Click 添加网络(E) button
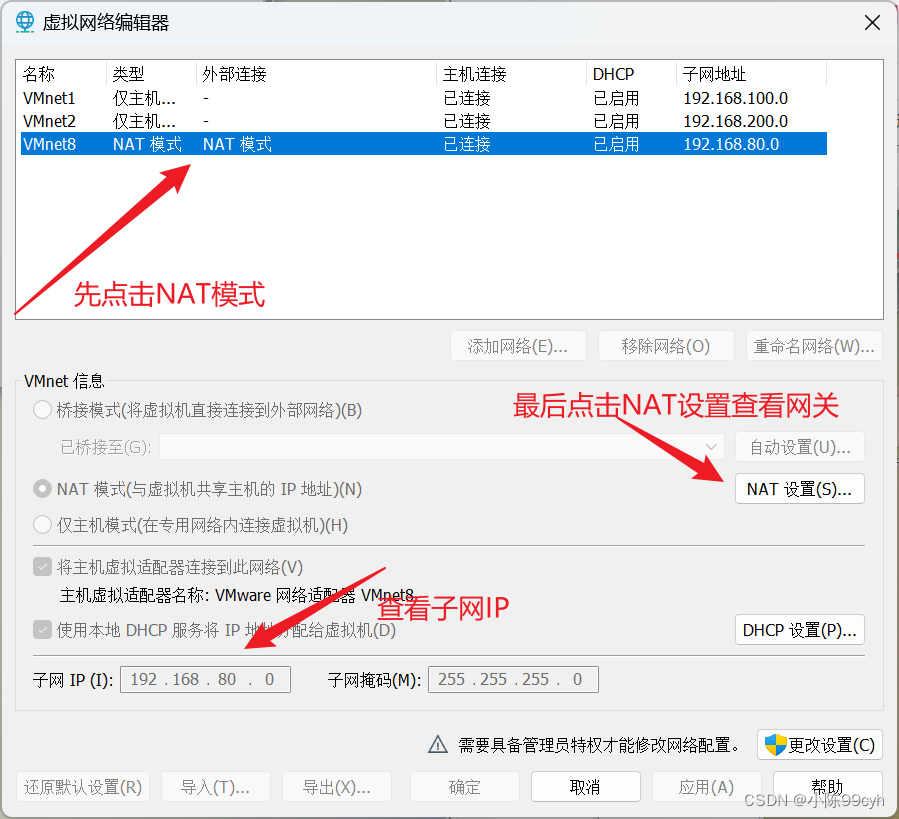Screen dimensions: 899x819 518,346
